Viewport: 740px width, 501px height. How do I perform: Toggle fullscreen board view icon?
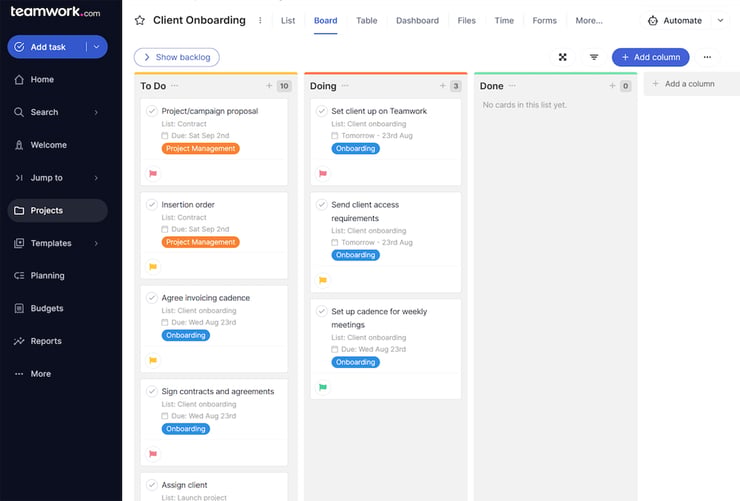point(563,57)
